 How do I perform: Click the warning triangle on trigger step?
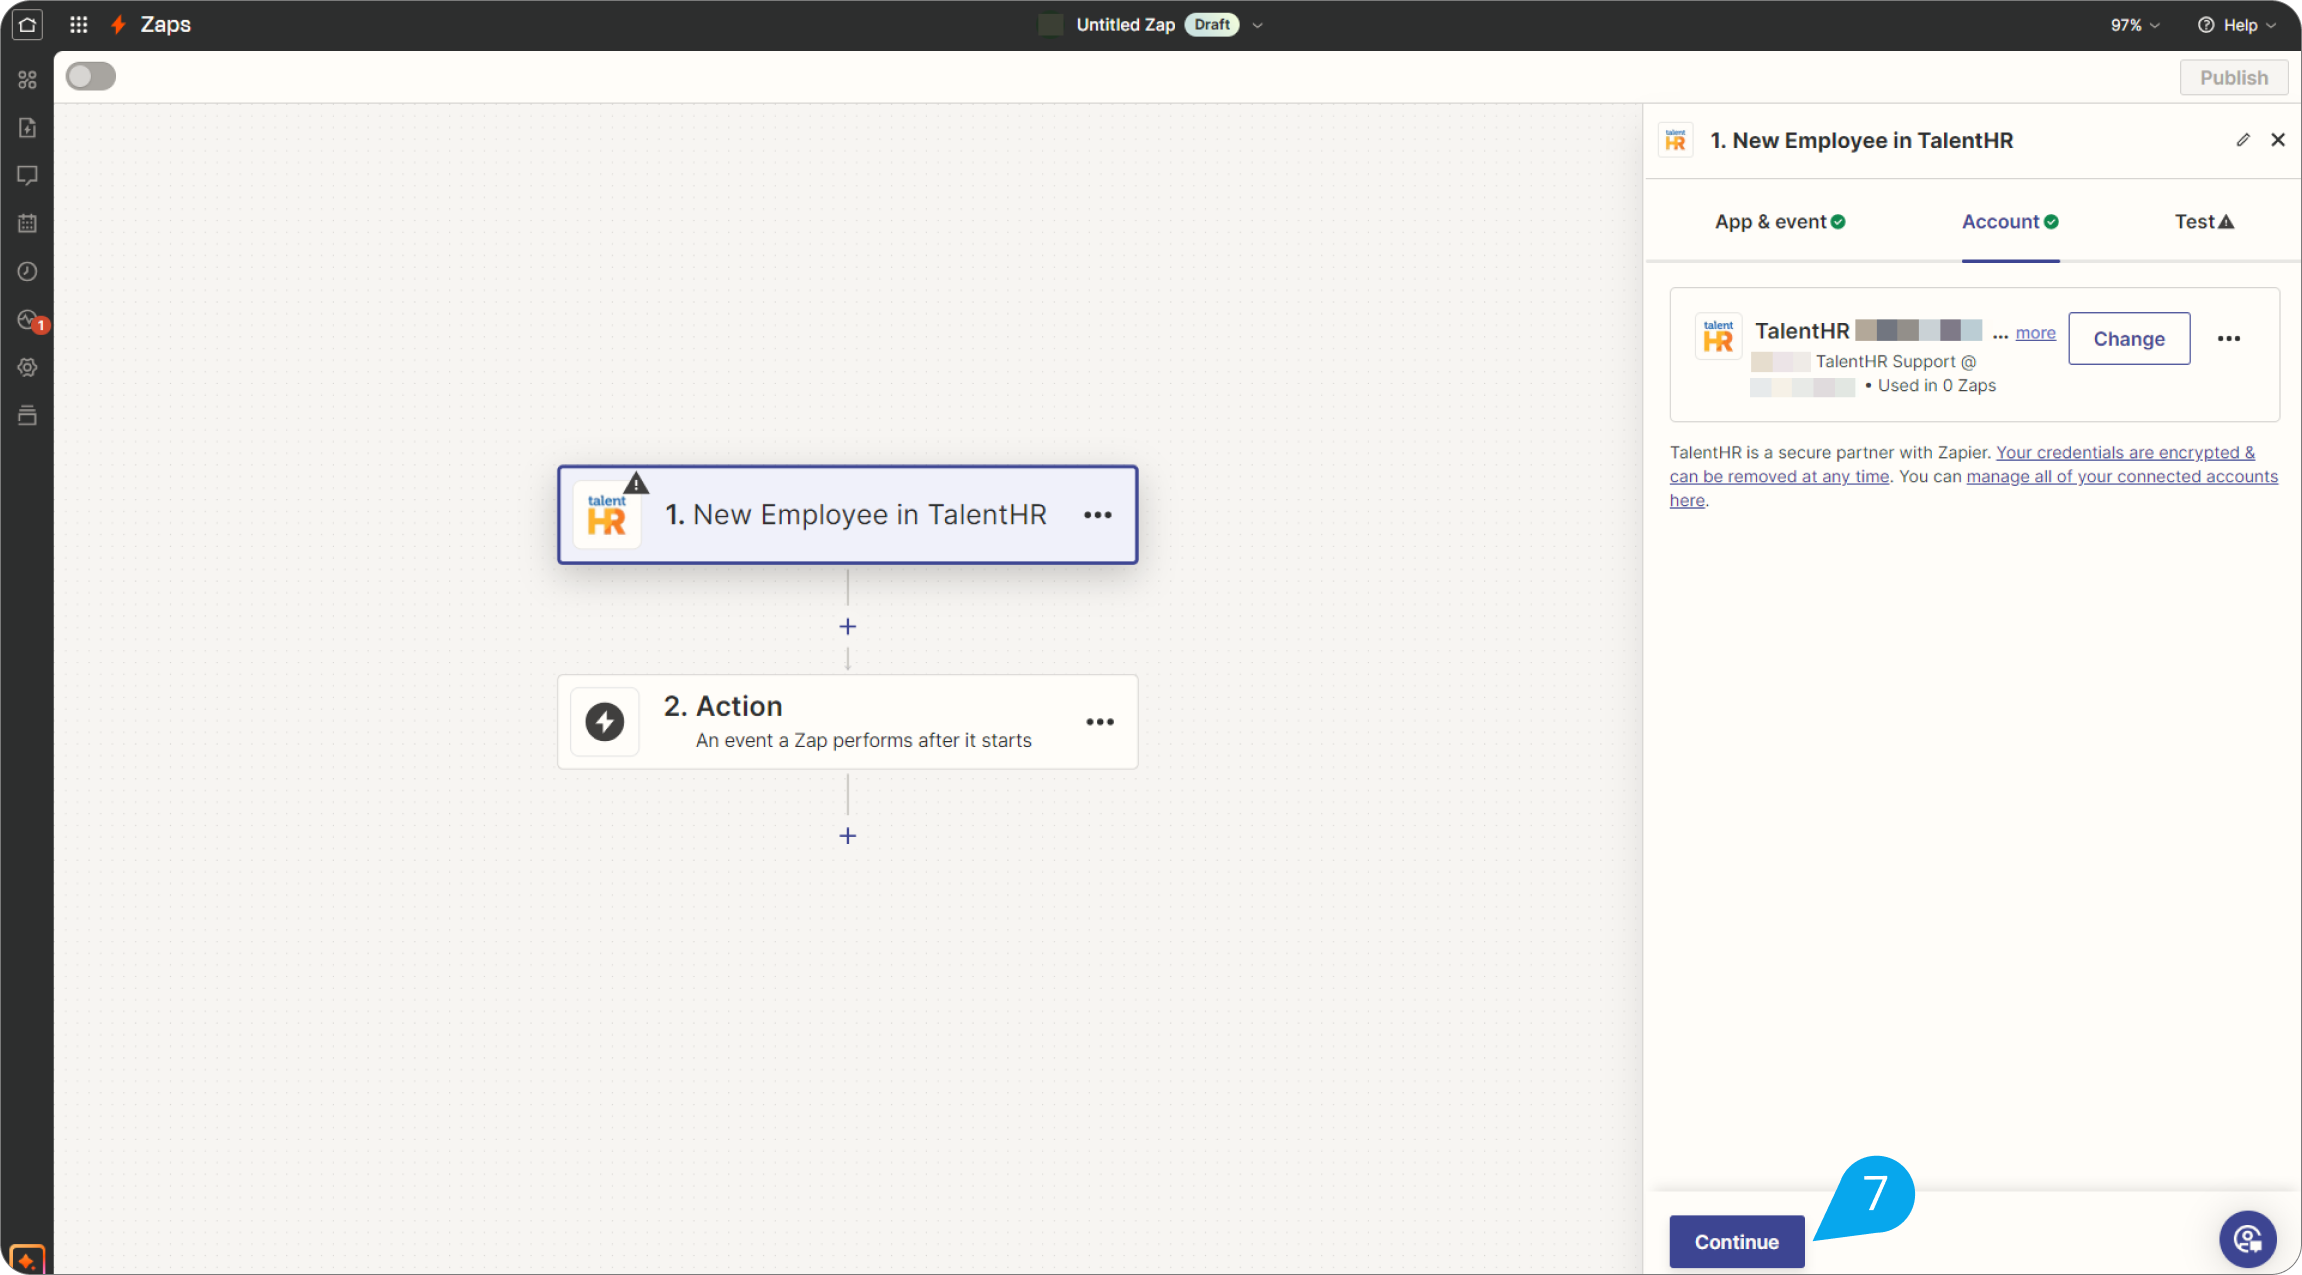click(x=636, y=483)
